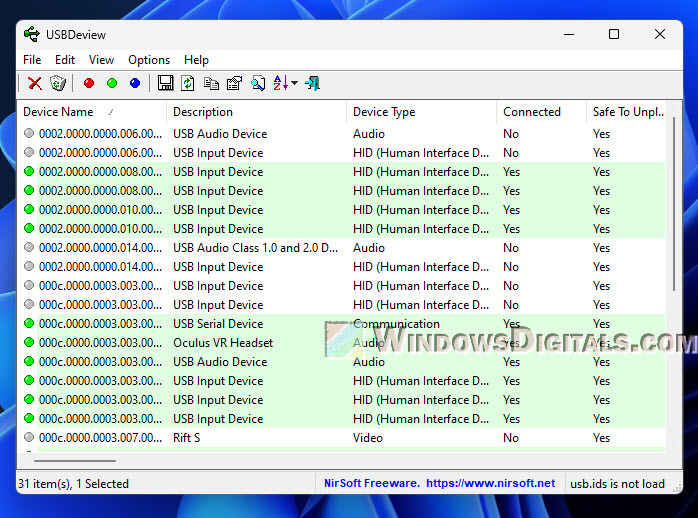This screenshot has width=698, height=518.
Task: Select the Rift S description cell
Action: click(x=187, y=438)
